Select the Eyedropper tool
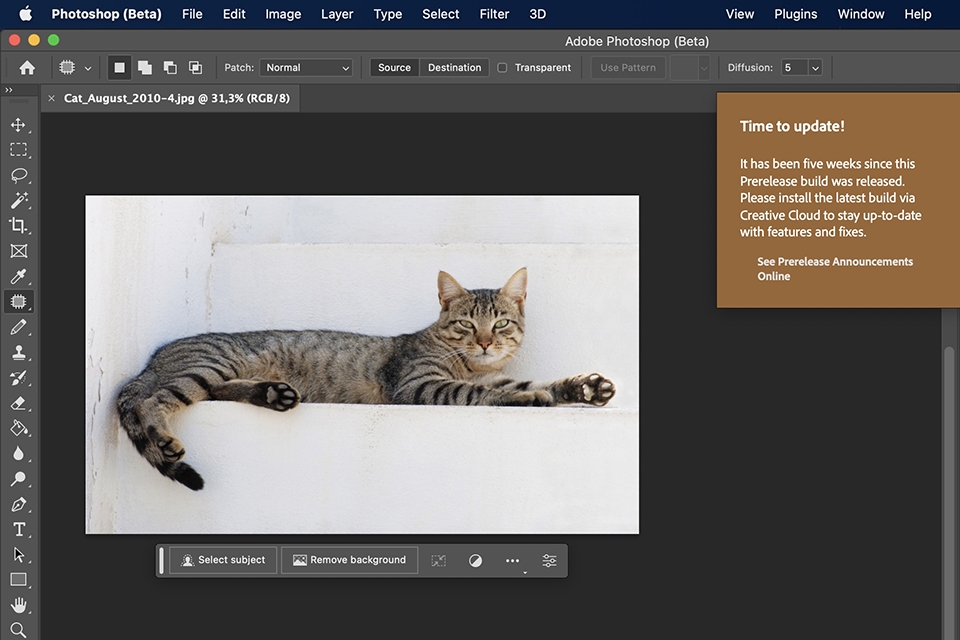Viewport: 960px width, 640px height. (18, 276)
